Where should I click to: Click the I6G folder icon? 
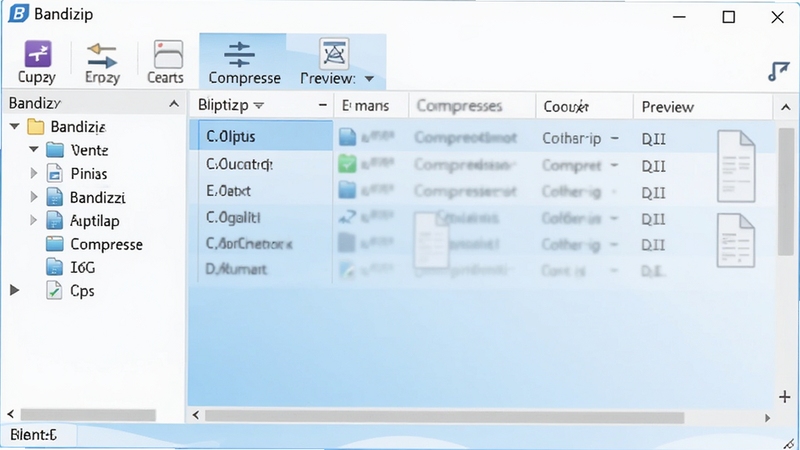[x=55, y=267]
